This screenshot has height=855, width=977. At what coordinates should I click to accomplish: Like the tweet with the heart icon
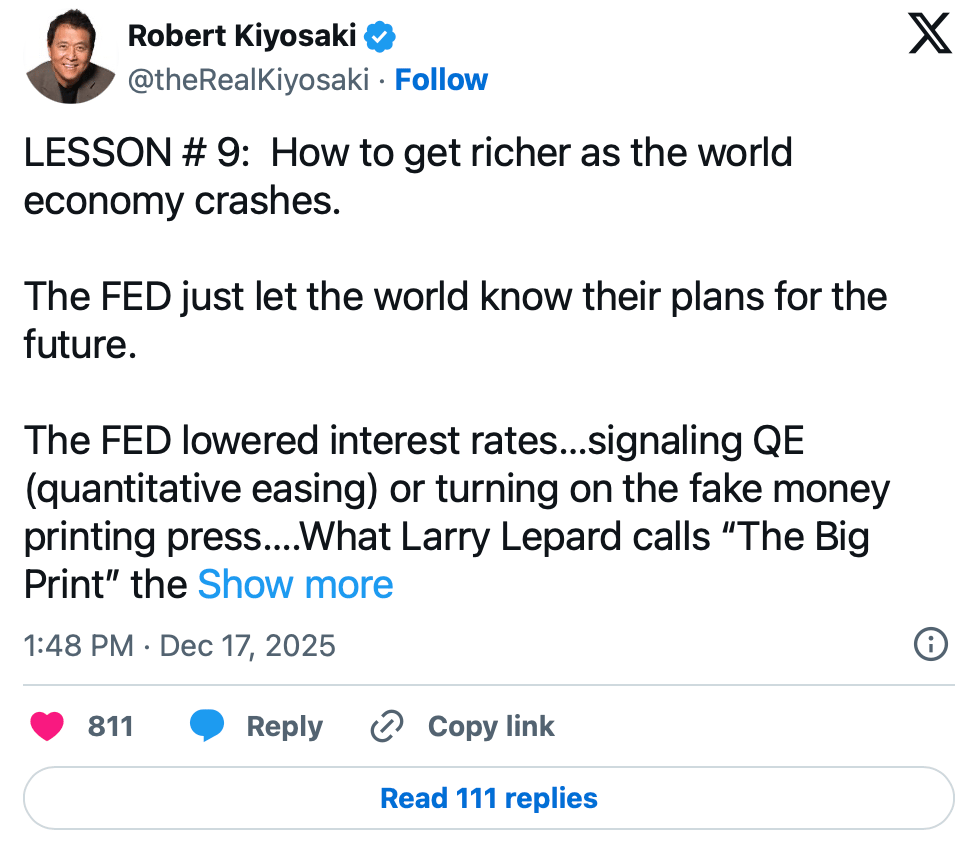(x=47, y=726)
